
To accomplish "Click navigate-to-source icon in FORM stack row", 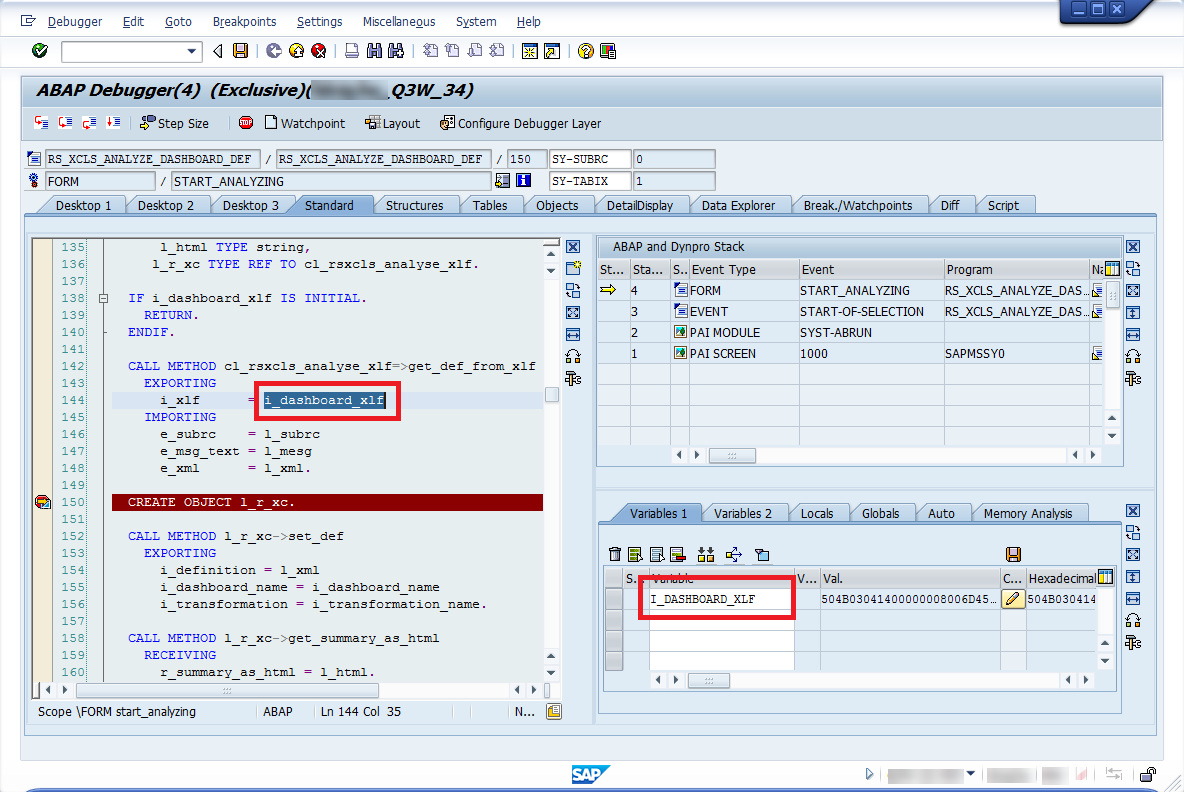I will (1097, 291).
